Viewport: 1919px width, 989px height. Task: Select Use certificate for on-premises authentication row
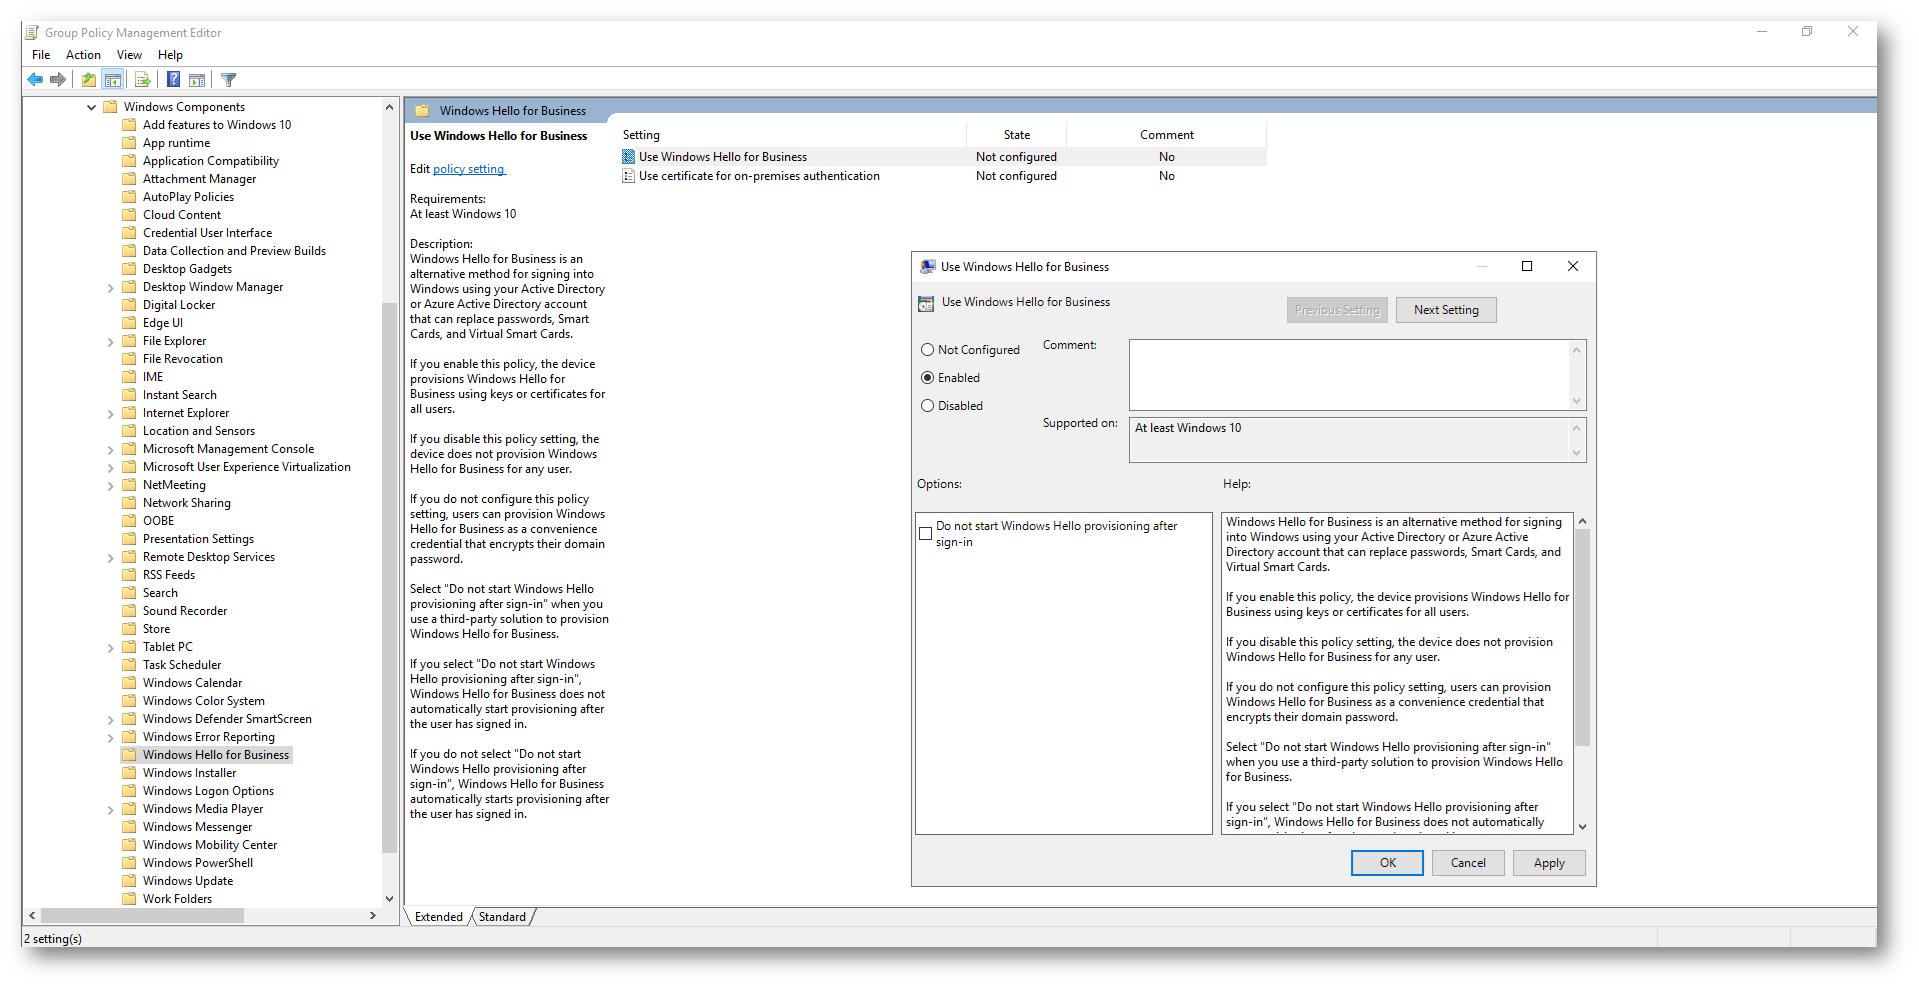(943, 176)
